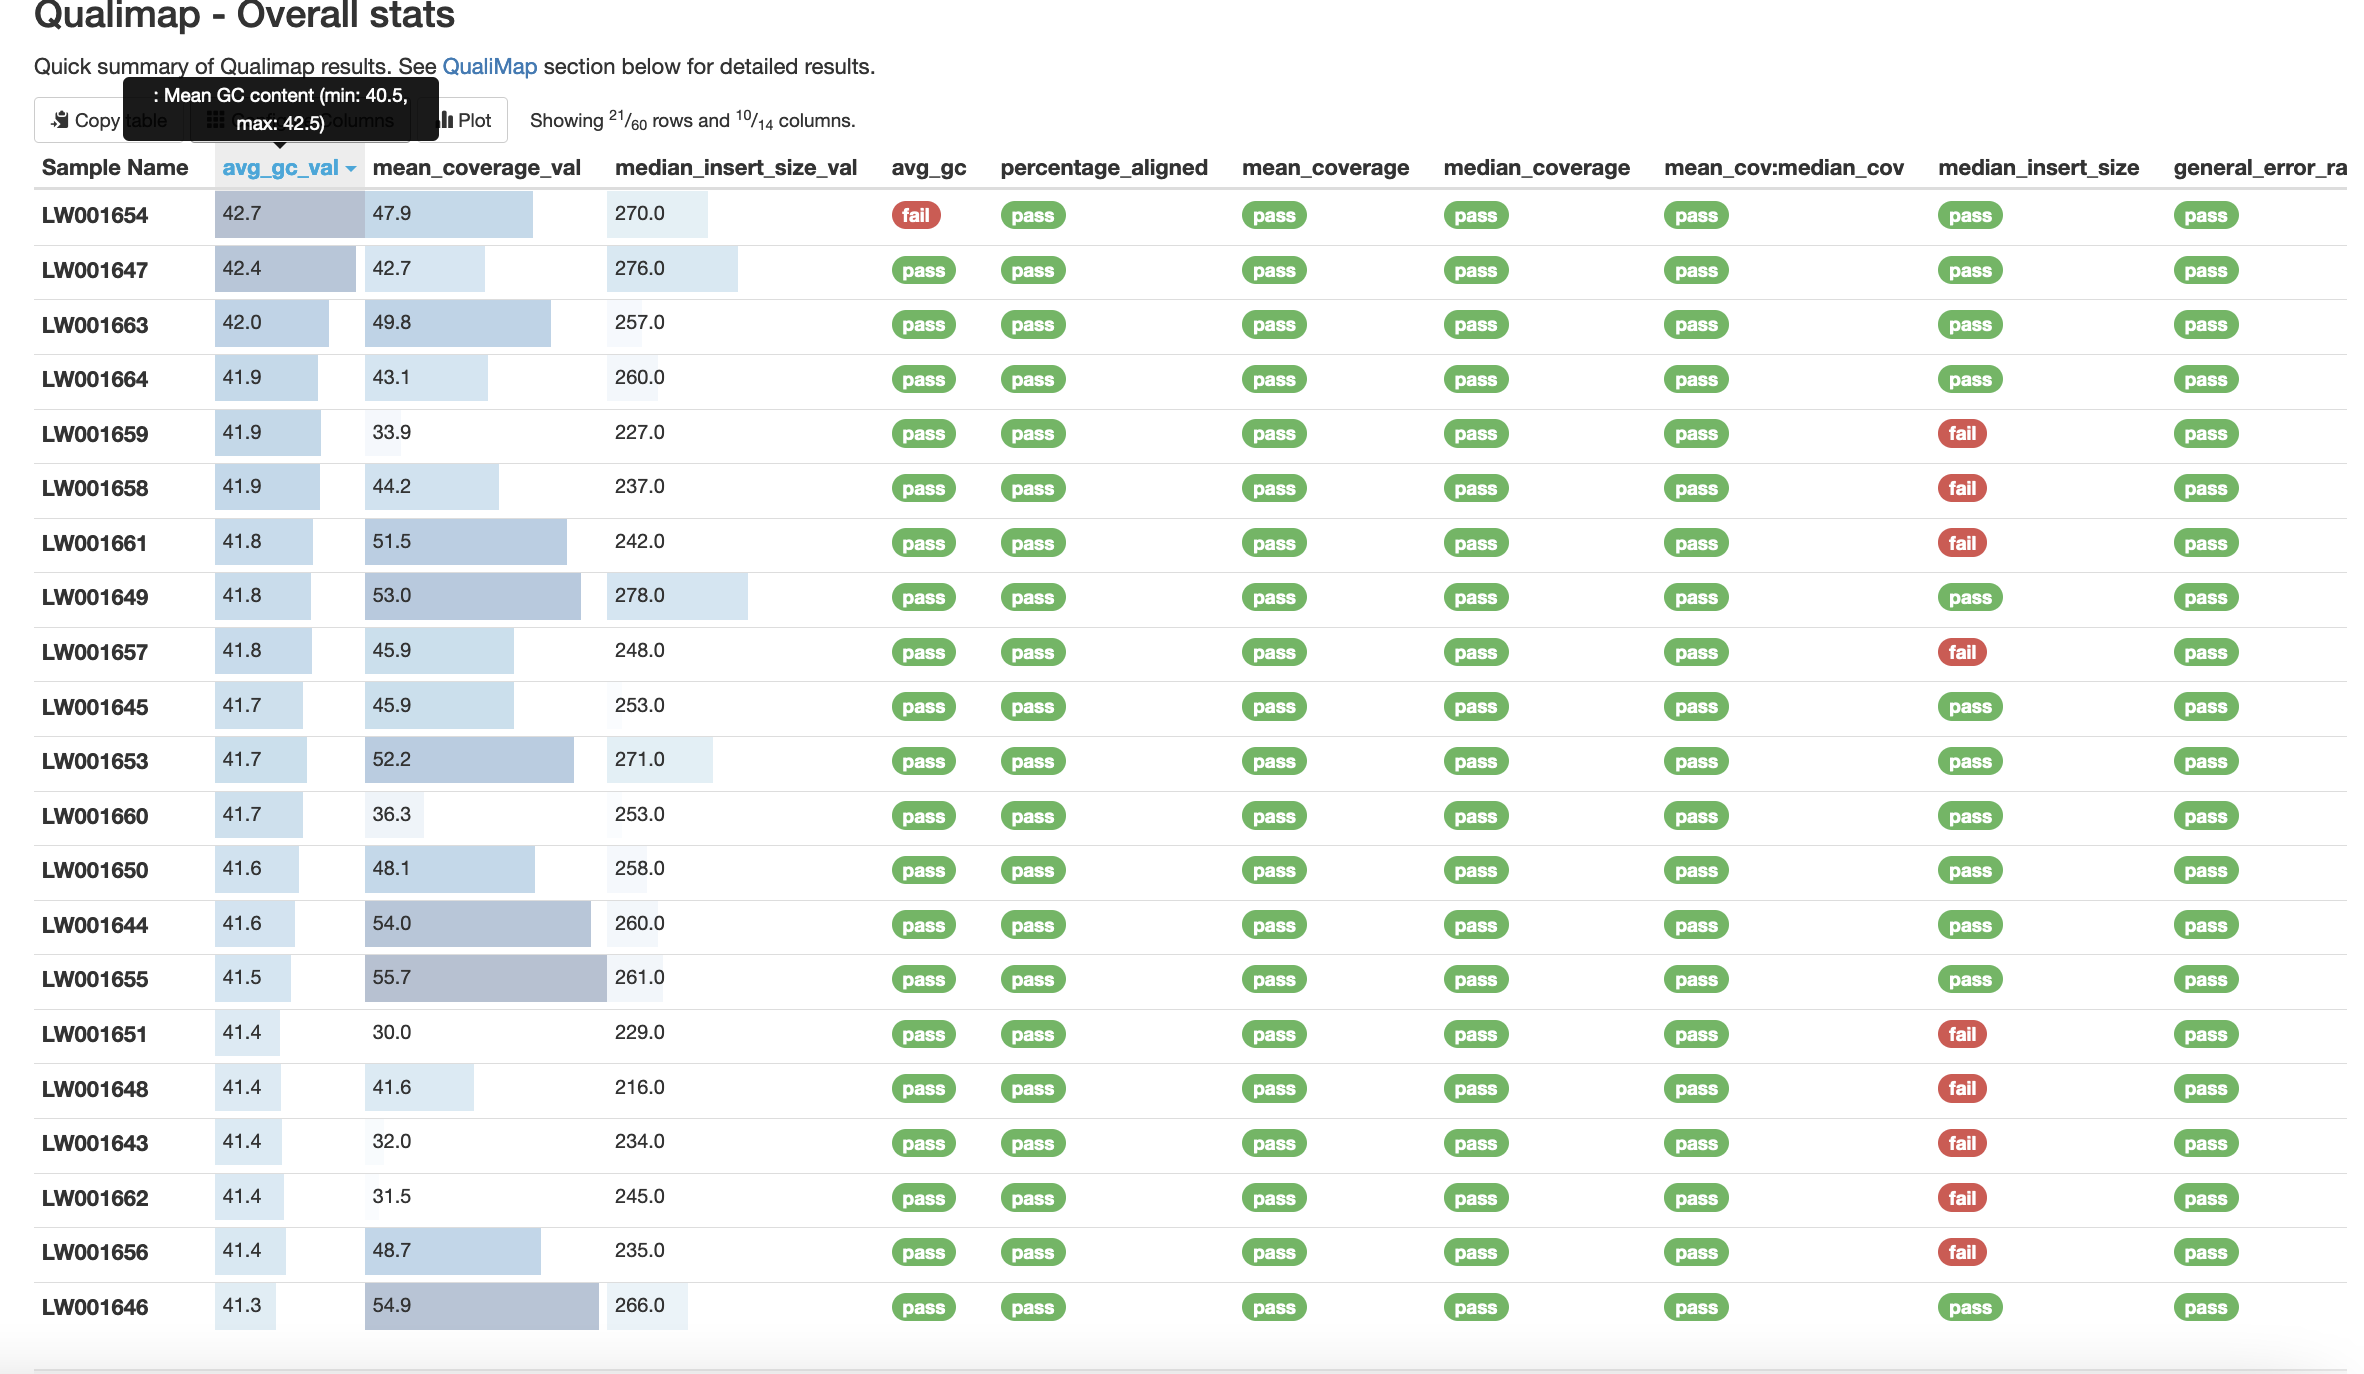Click median_insert_size fail badge for LW001658
2364x1374 pixels.
click(x=1962, y=488)
